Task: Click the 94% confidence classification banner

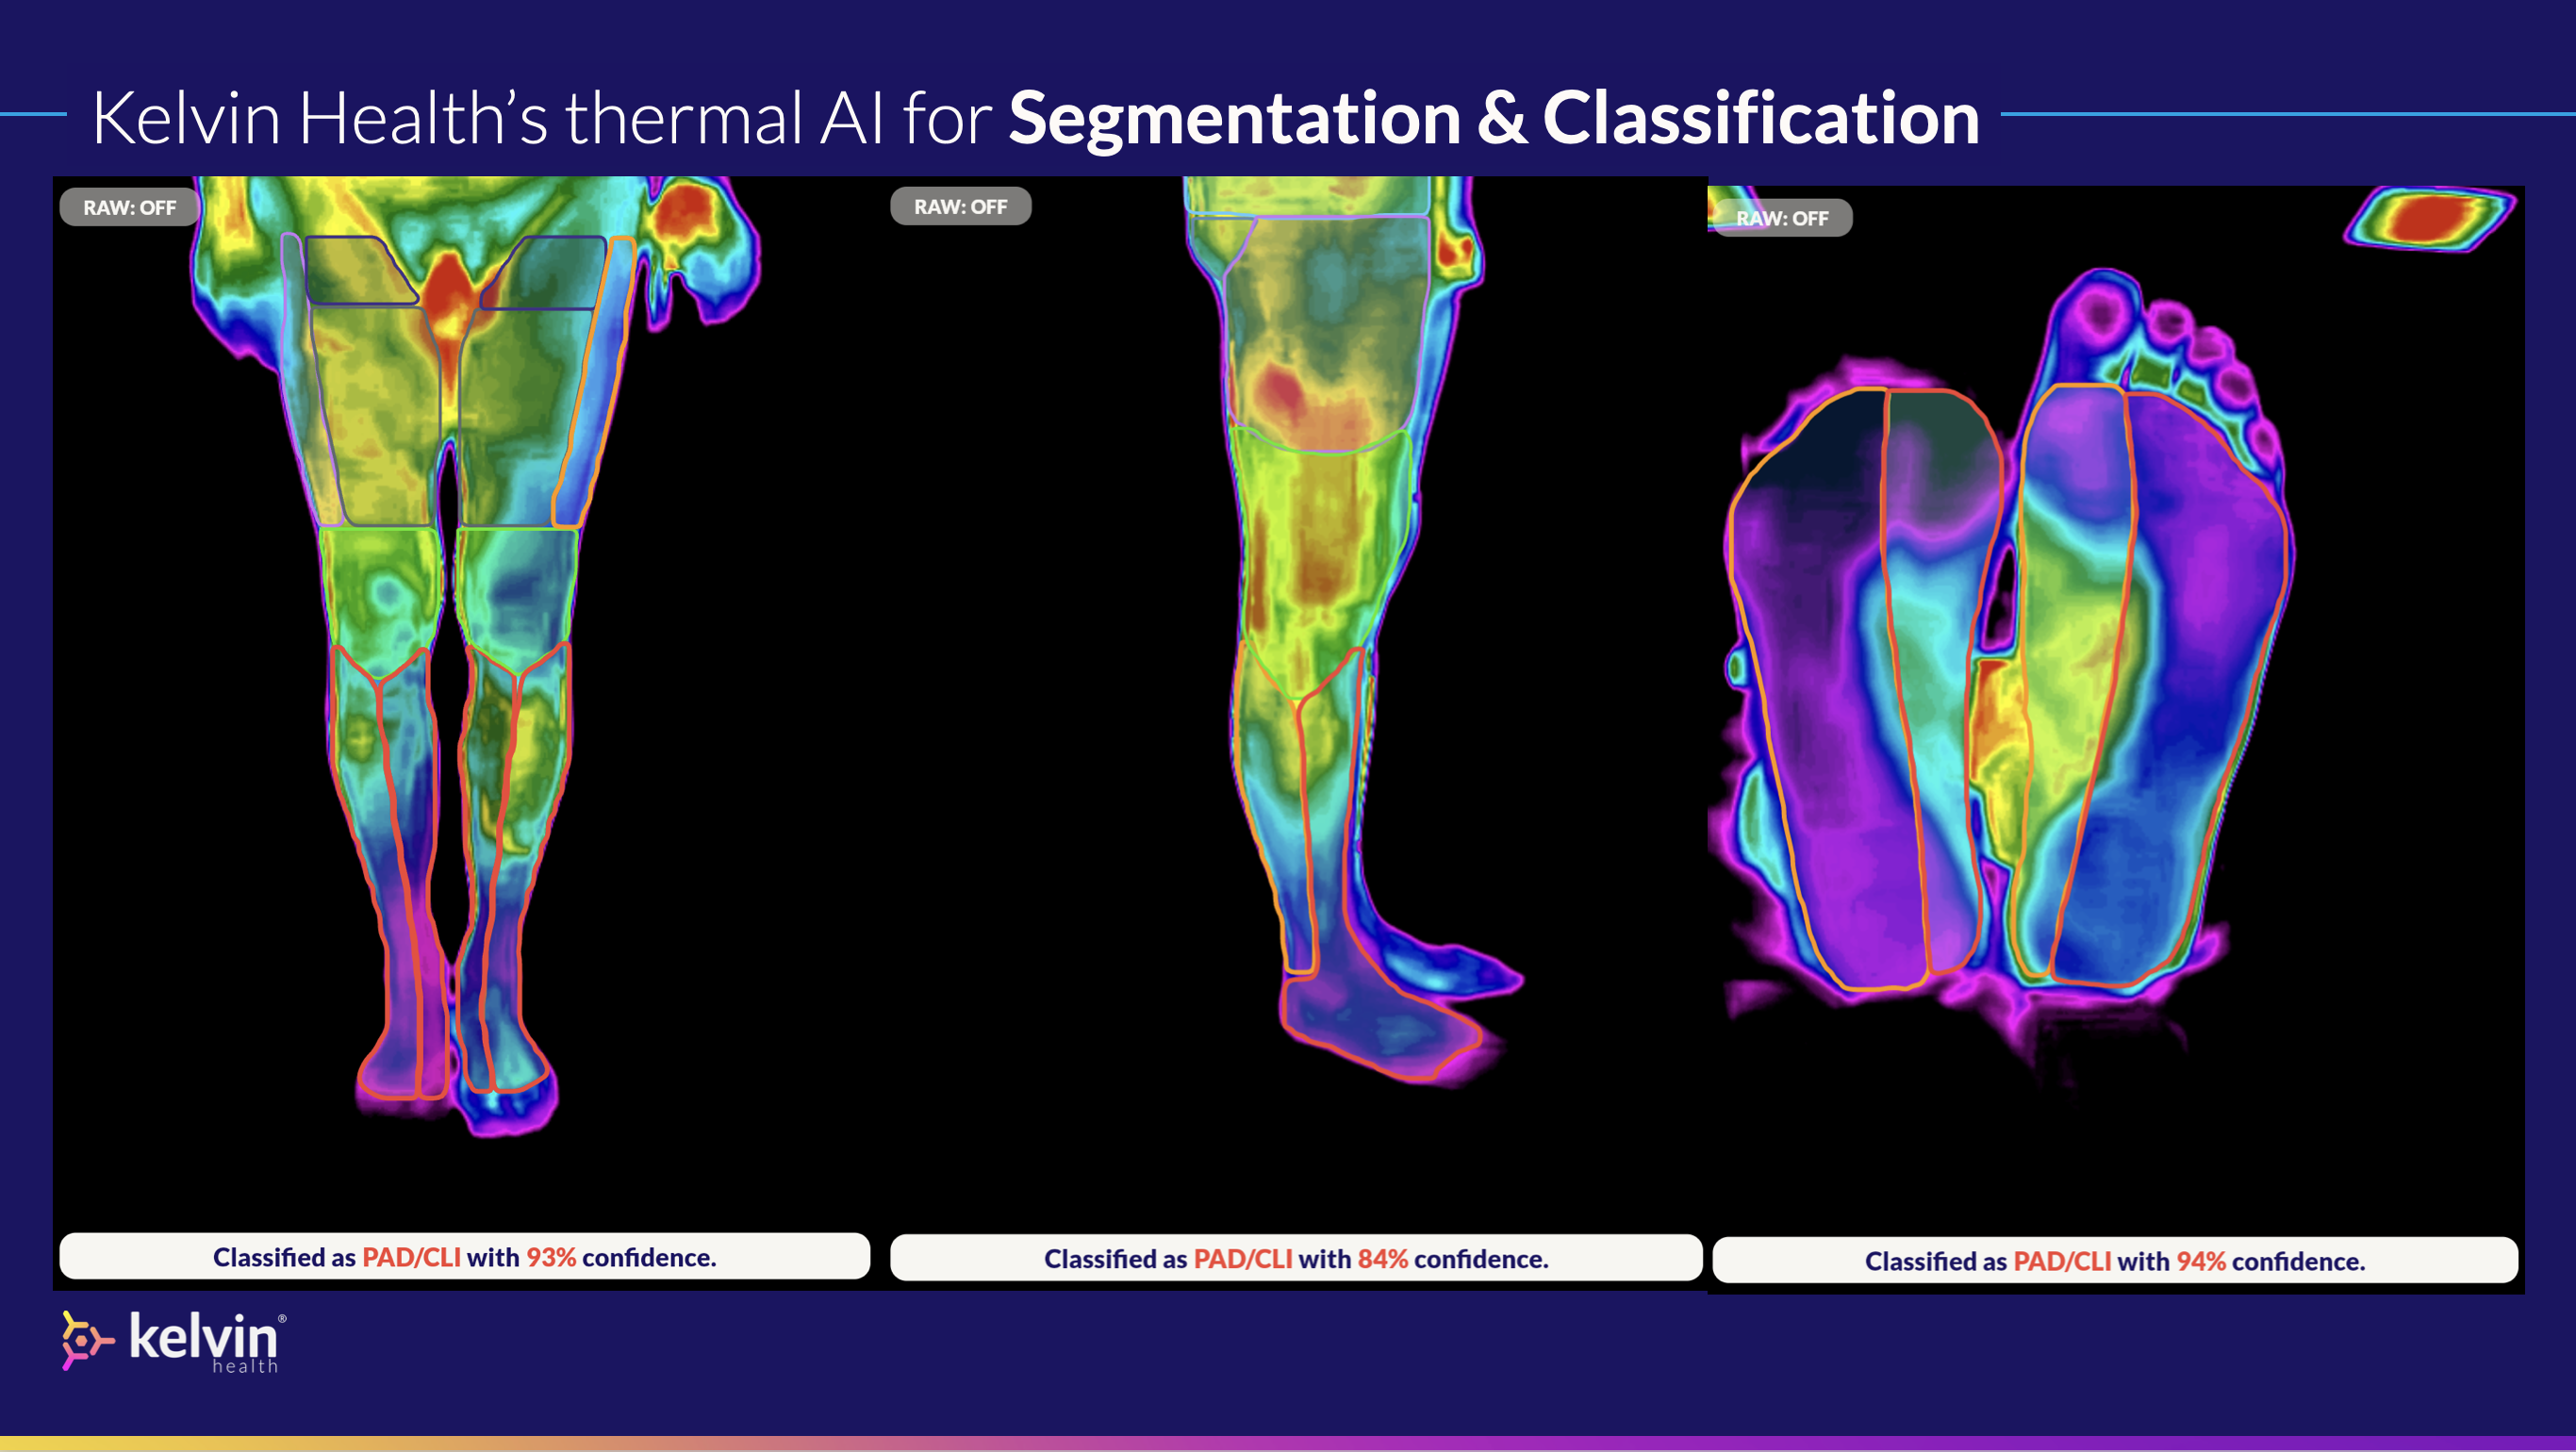Action: (2114, 1261)
